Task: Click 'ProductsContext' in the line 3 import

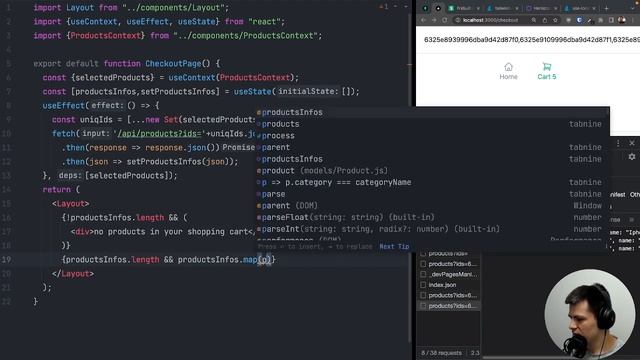Action: point(106,36)
